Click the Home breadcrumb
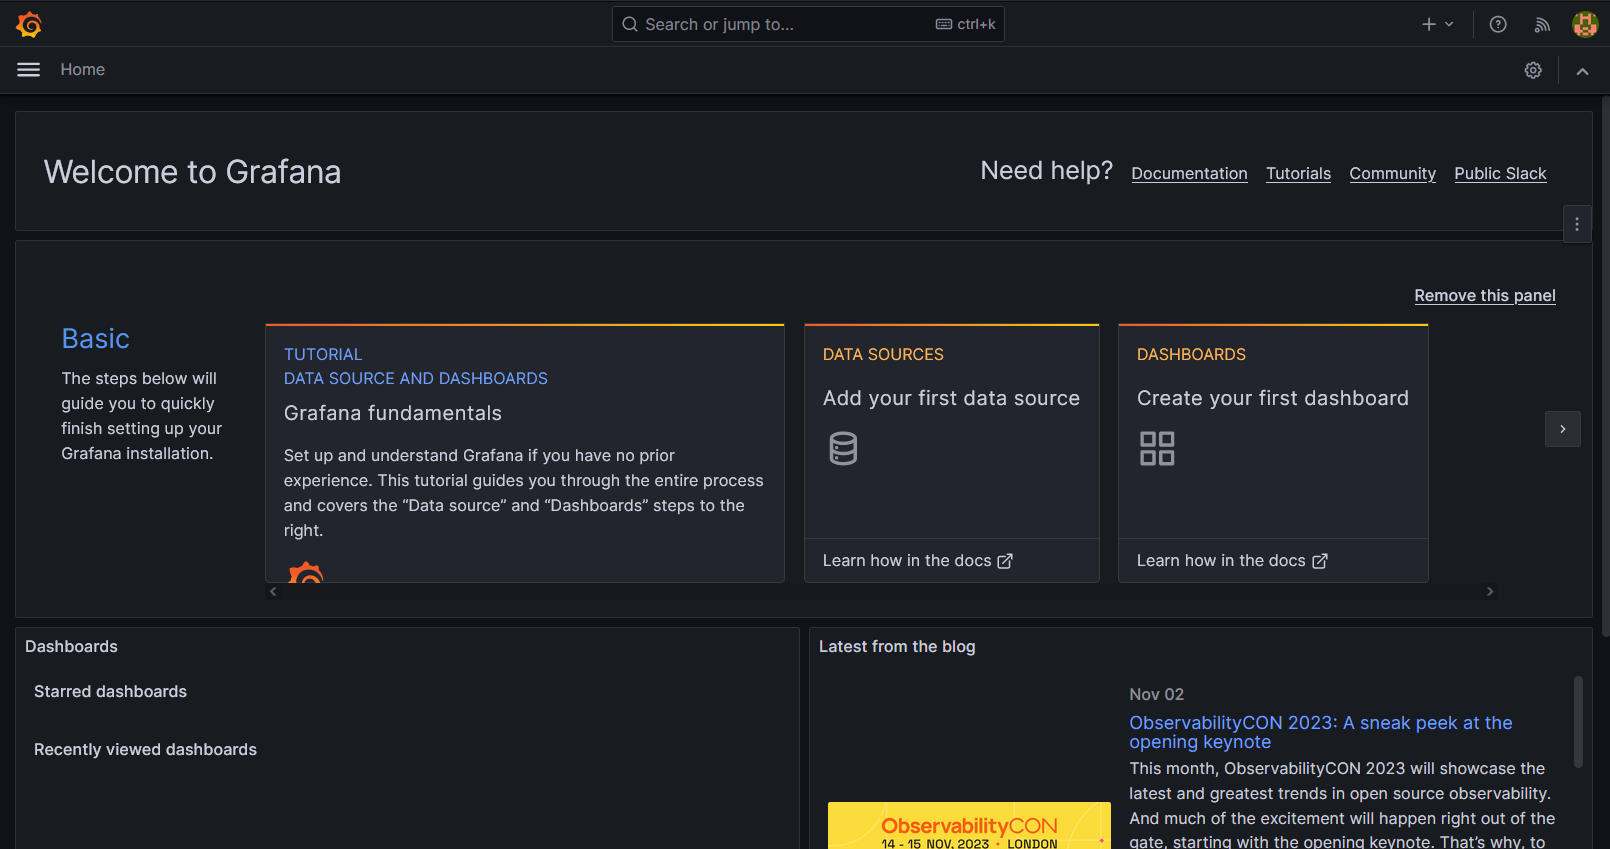This screenshot has height=849, width=1610. pyautogui.click(x=82, y=70)
